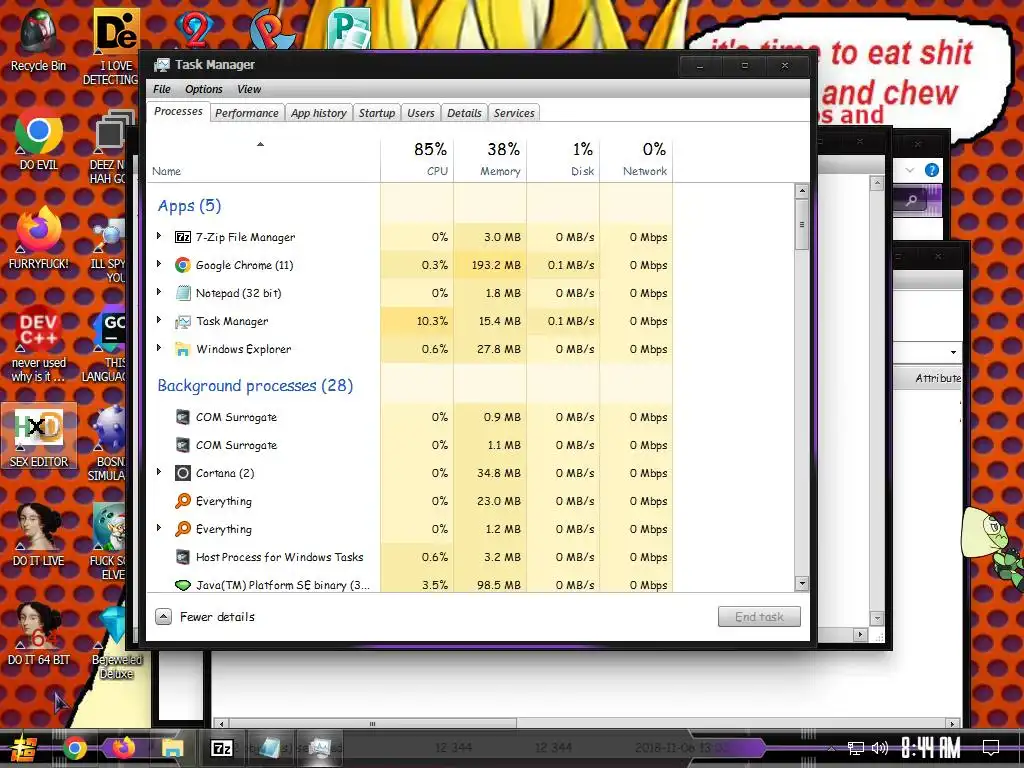Open File Explorer from the taskbar
This screenshot has width=1024, height=768.
[172, 748]
